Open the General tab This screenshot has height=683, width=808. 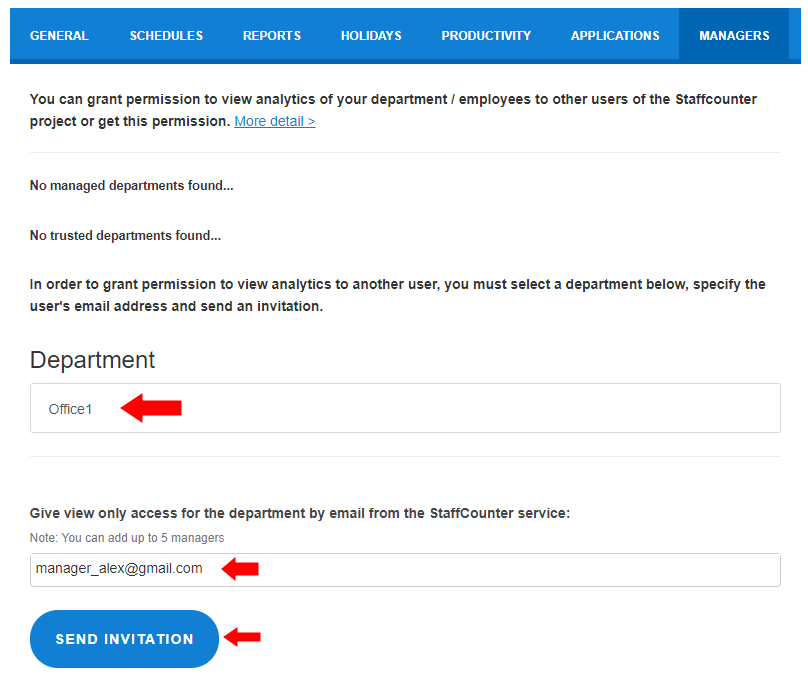59,36
